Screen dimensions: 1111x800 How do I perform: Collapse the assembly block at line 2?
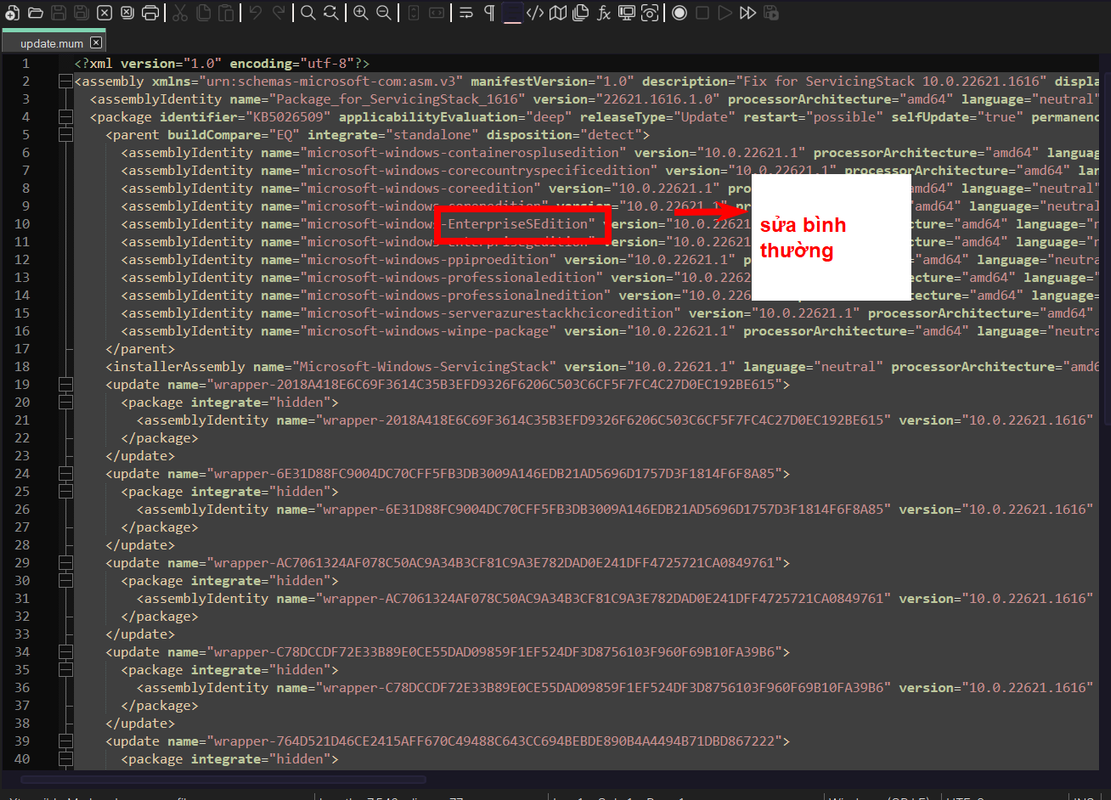pos(65,81)
